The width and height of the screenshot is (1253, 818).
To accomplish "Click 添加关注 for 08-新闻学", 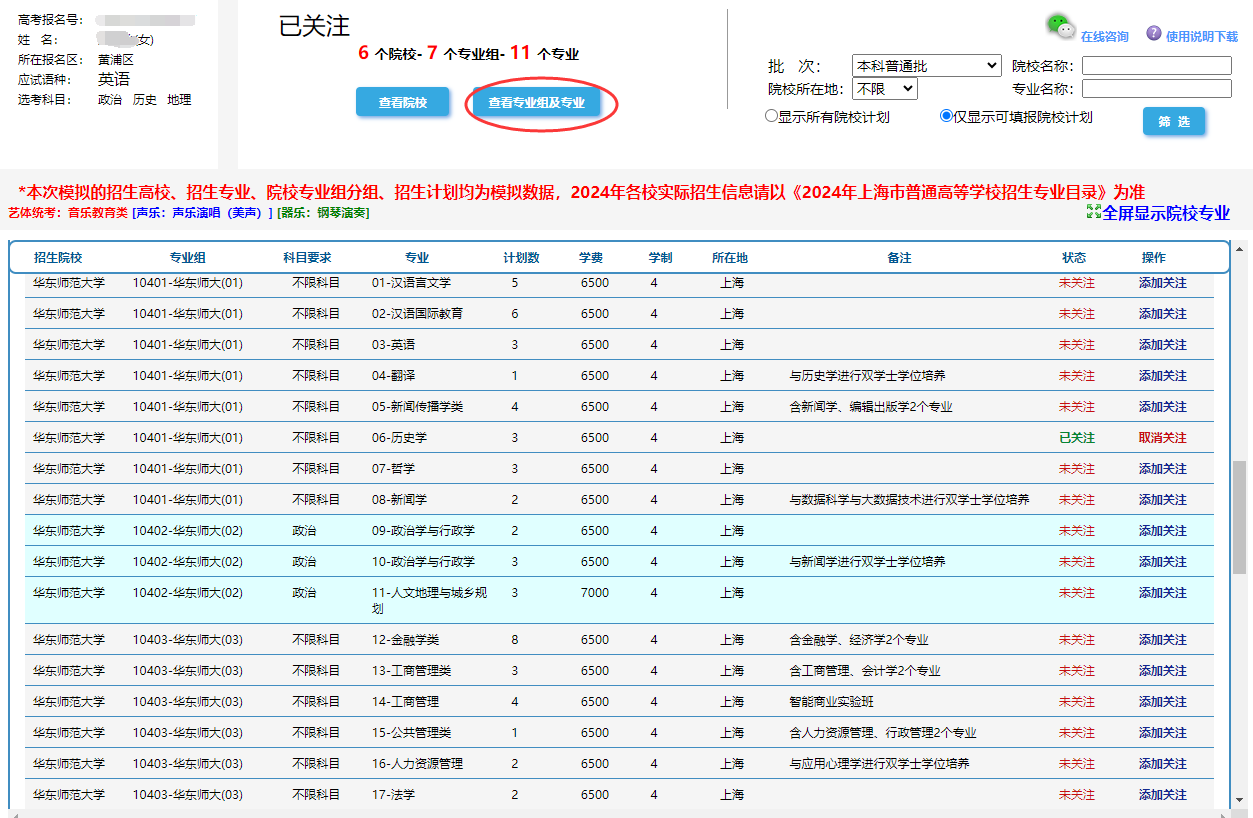I will [x=1163, y=500].
